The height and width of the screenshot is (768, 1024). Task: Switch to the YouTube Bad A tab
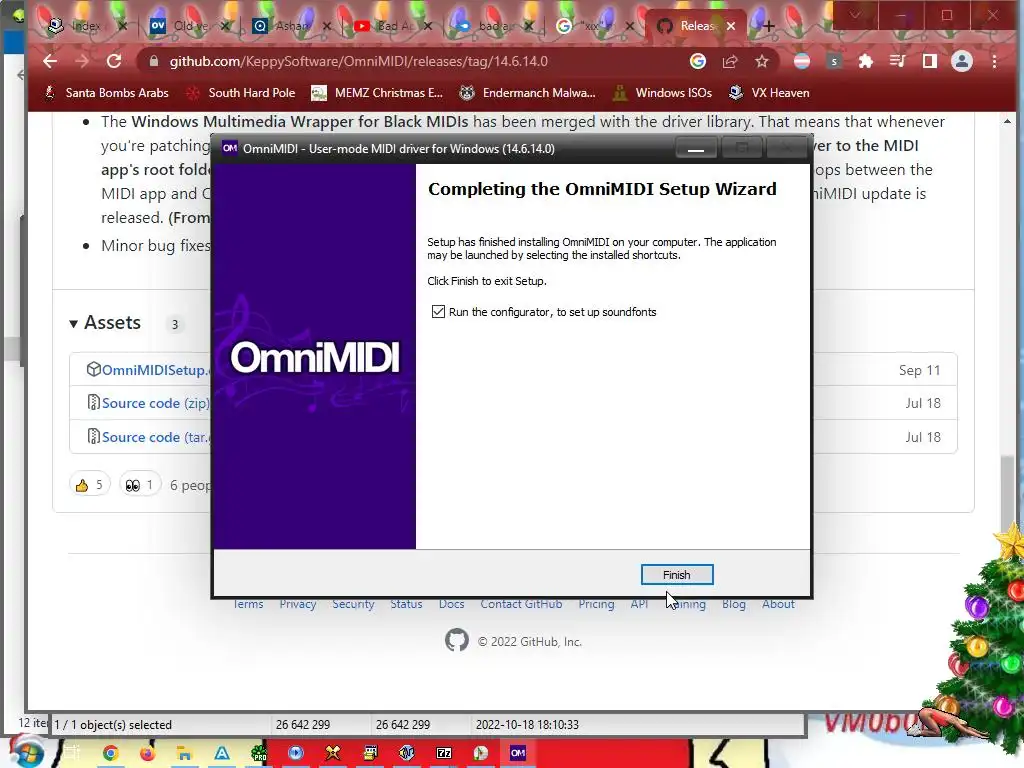click(394, 26)
